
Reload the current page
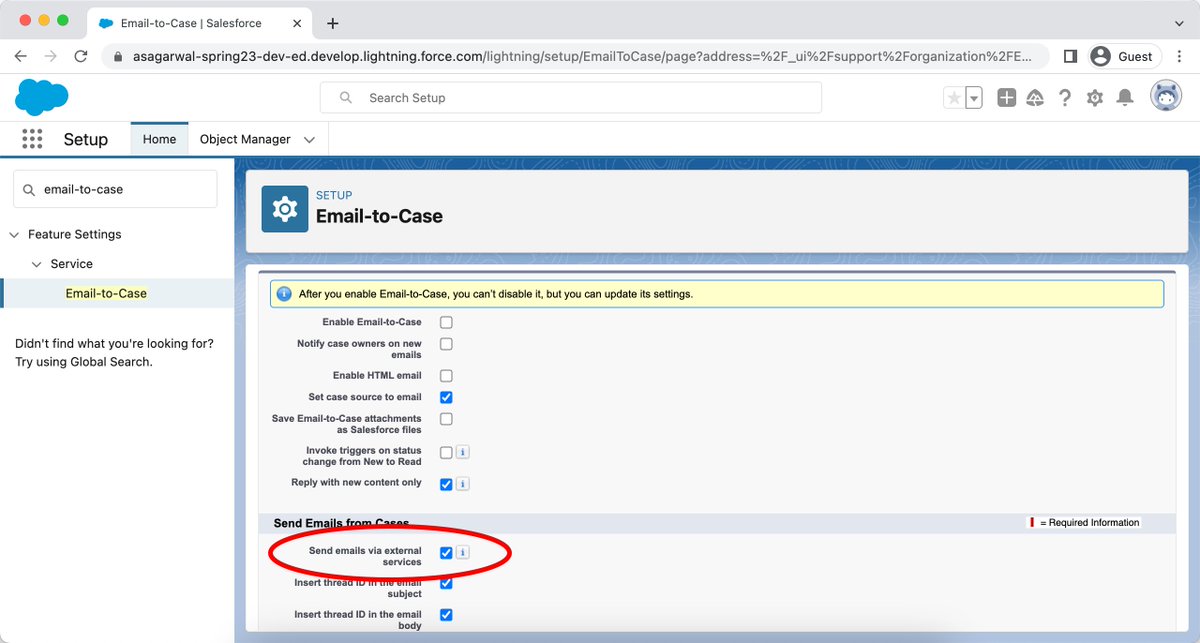(x=81, y=57)
